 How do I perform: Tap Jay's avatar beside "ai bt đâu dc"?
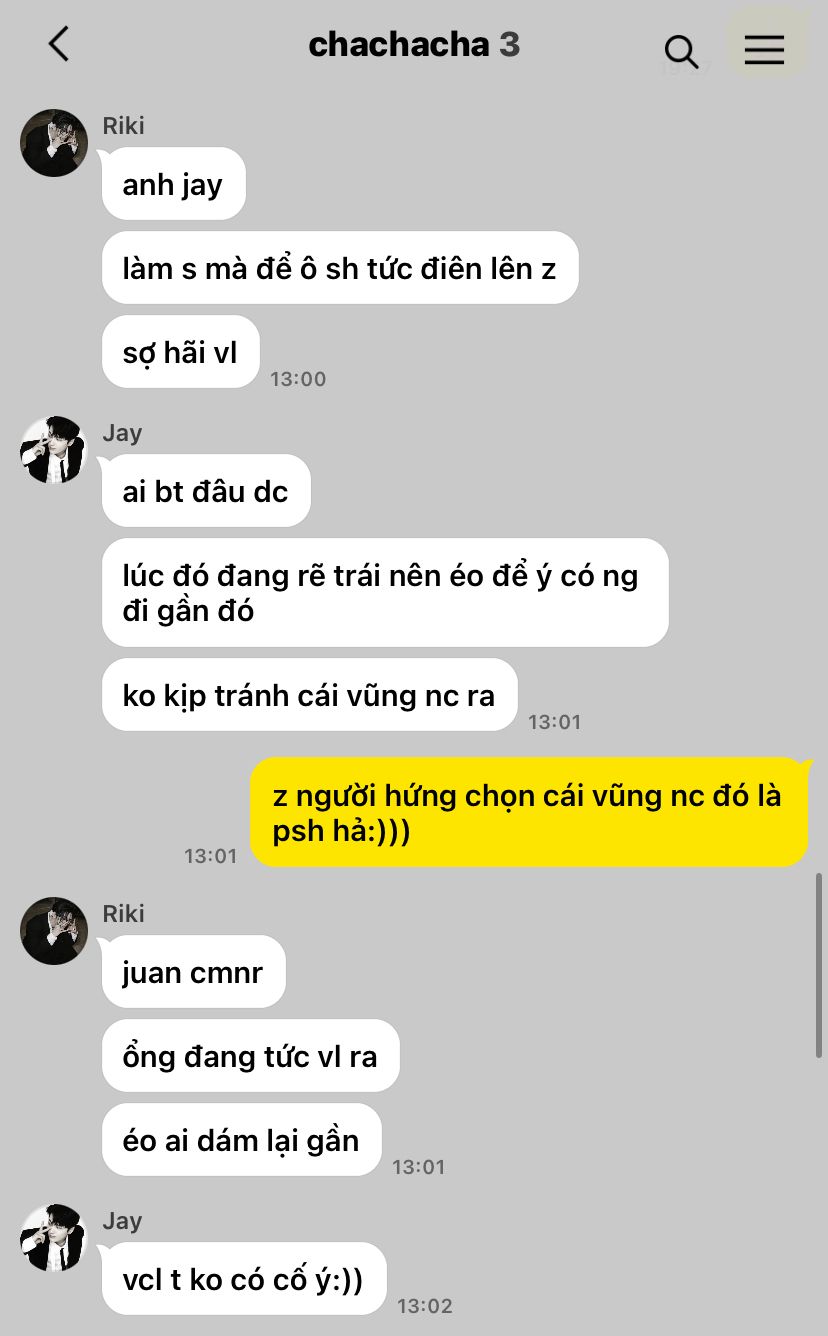pos(54,450)
